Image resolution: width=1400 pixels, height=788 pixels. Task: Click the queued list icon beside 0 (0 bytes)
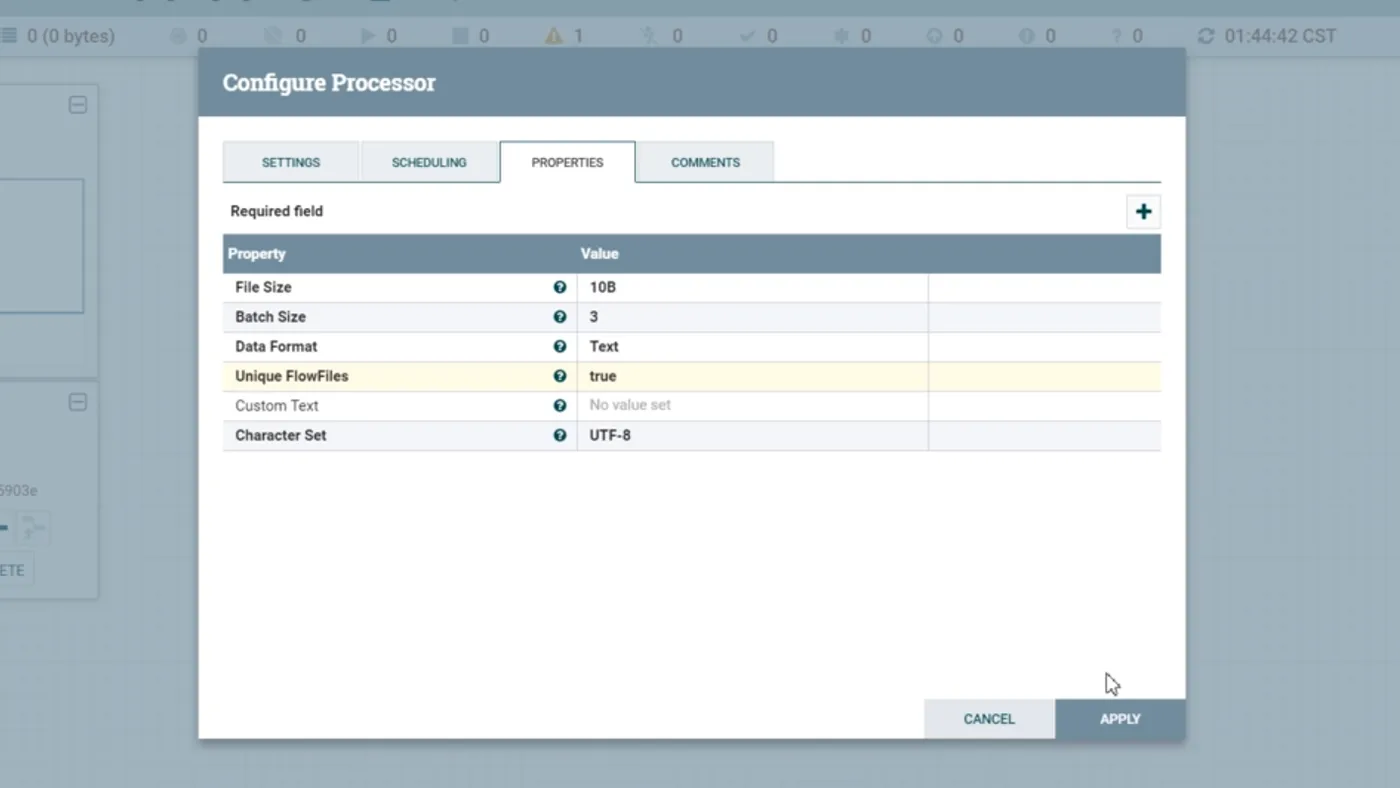pos(9,36)
